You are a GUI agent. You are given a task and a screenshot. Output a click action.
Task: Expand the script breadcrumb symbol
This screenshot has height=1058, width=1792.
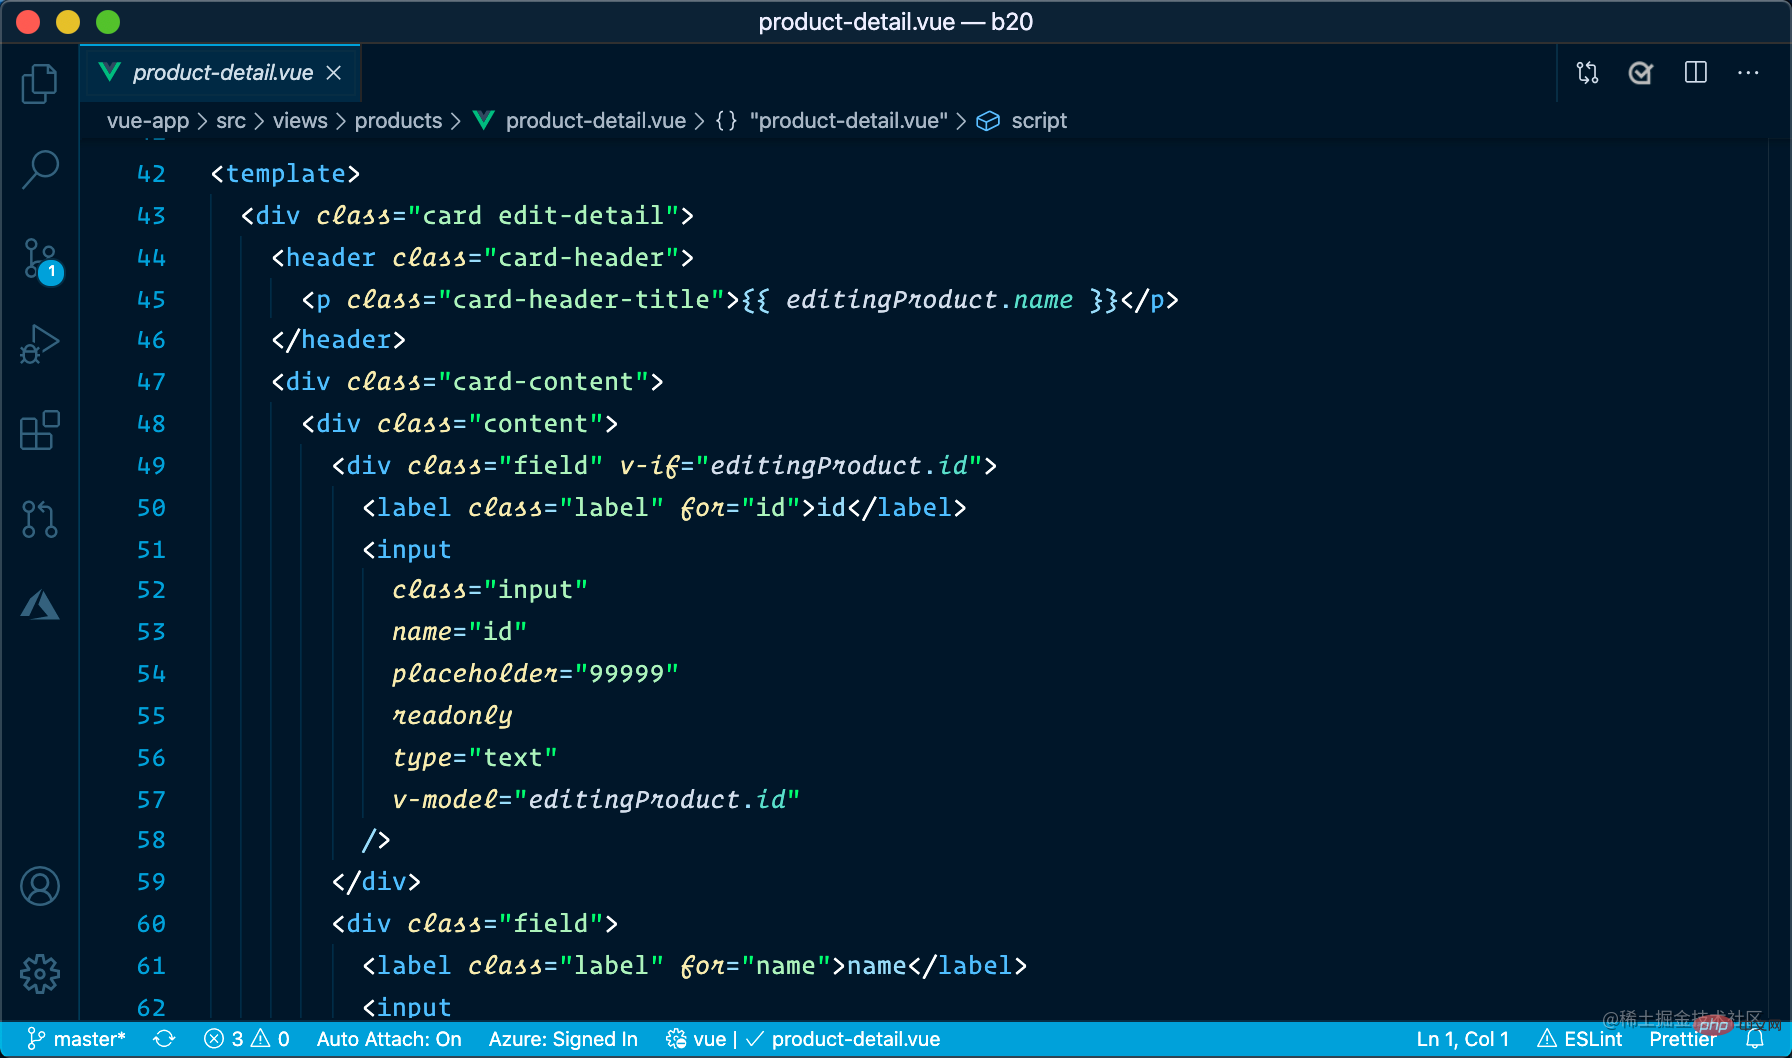click(x=1038, y=120)
